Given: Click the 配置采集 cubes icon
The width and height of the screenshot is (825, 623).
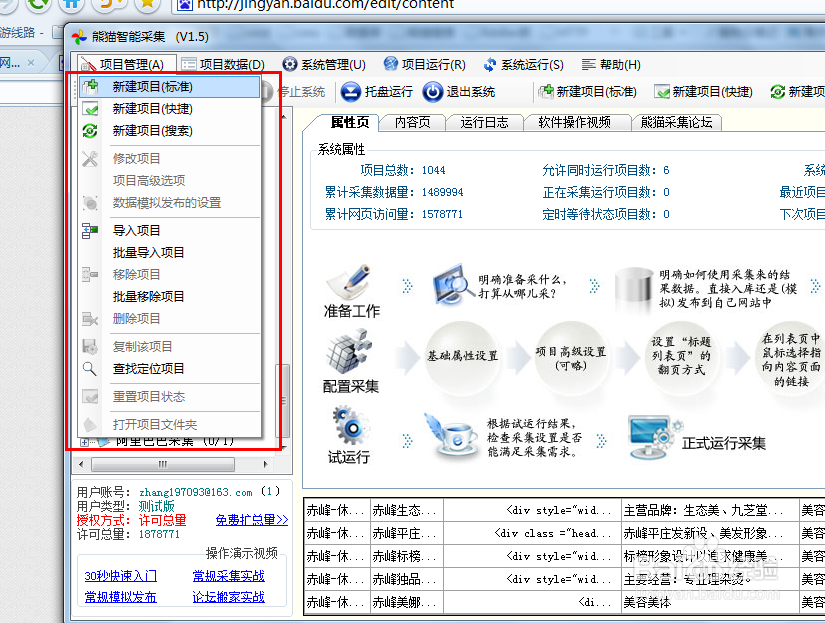Looking at the screenshot, I should click(349, 351).
